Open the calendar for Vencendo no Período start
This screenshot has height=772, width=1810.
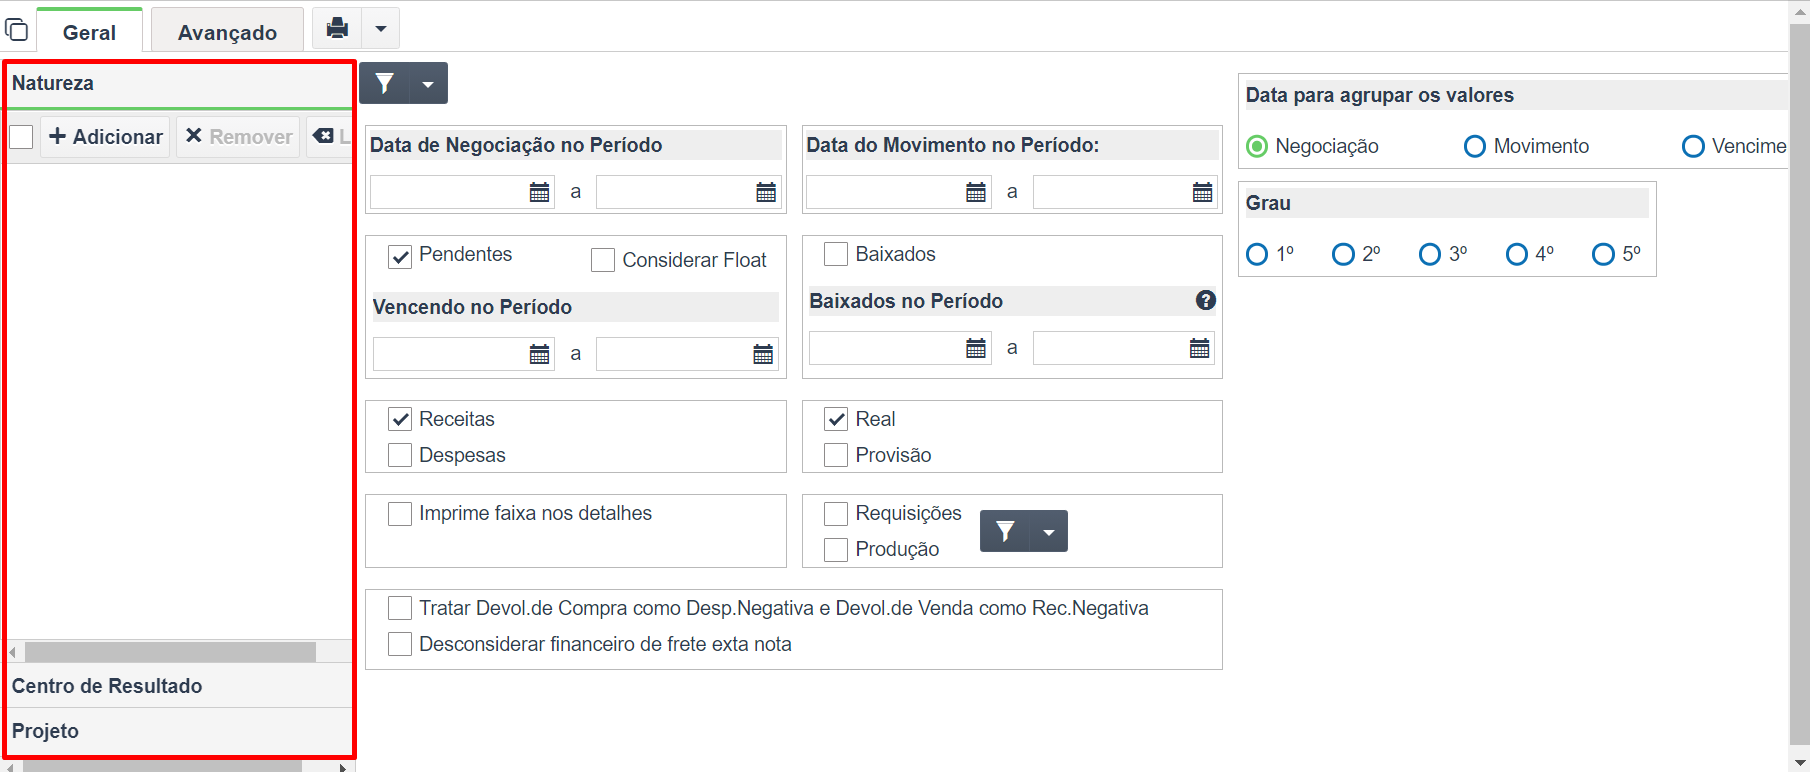point(539,354)
